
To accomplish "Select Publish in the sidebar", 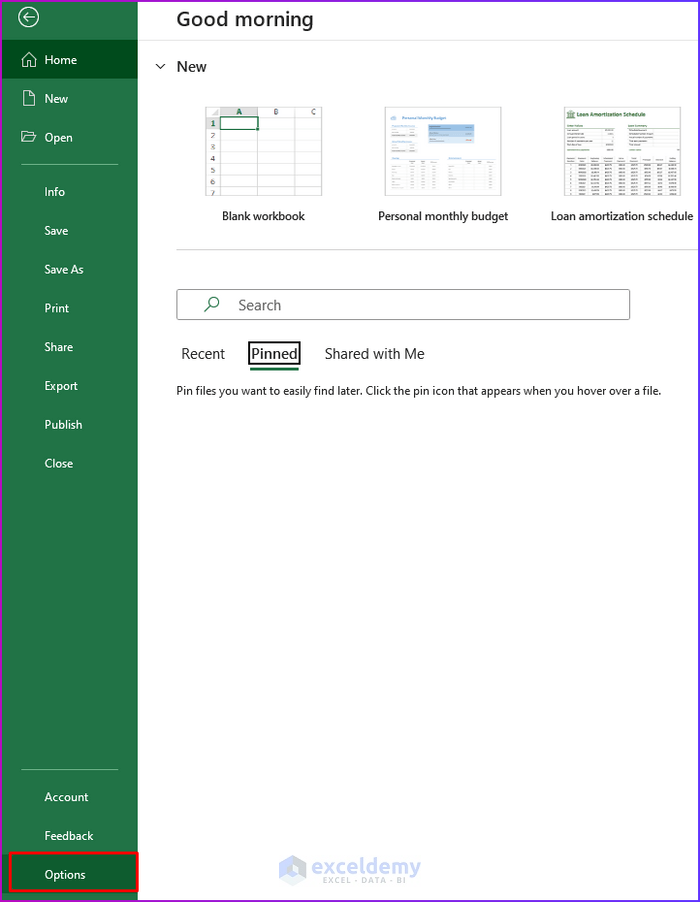I will 63,425.
